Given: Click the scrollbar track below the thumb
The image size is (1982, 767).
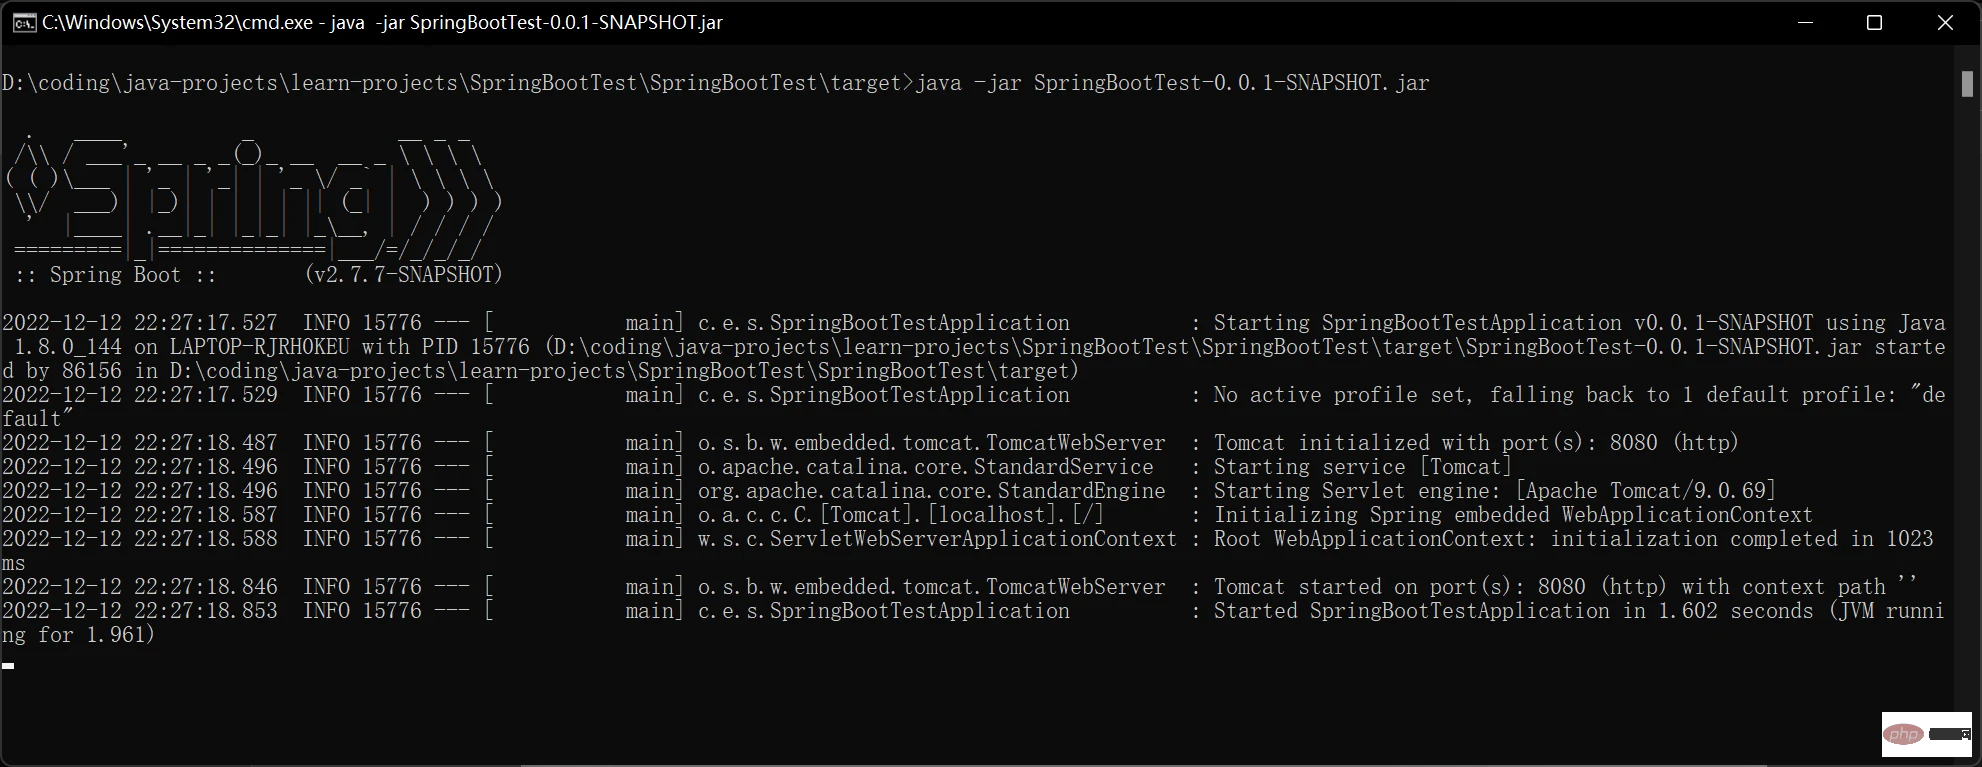Looking at the screenshot, I should (x=1967, y=400).
